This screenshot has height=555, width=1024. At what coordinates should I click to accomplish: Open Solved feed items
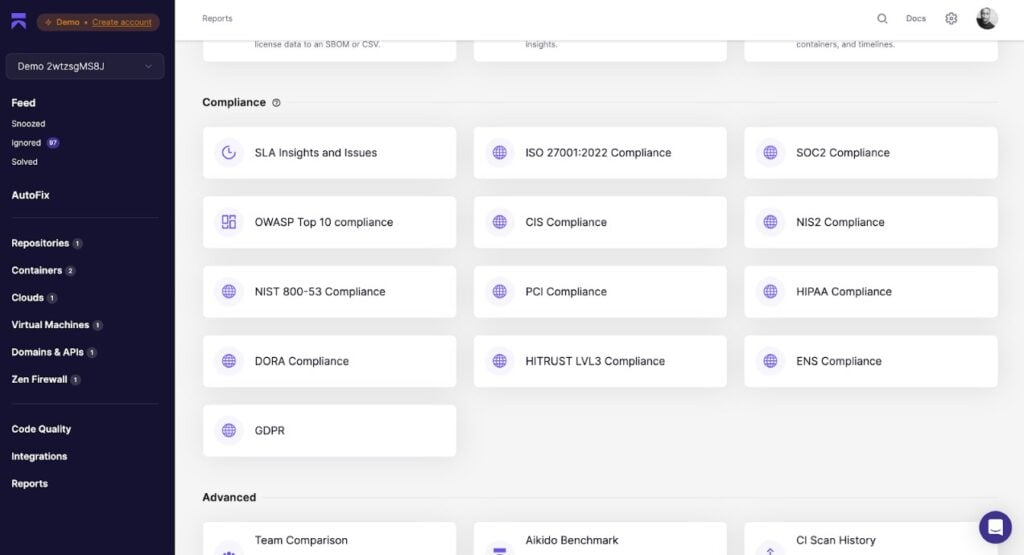24,162
